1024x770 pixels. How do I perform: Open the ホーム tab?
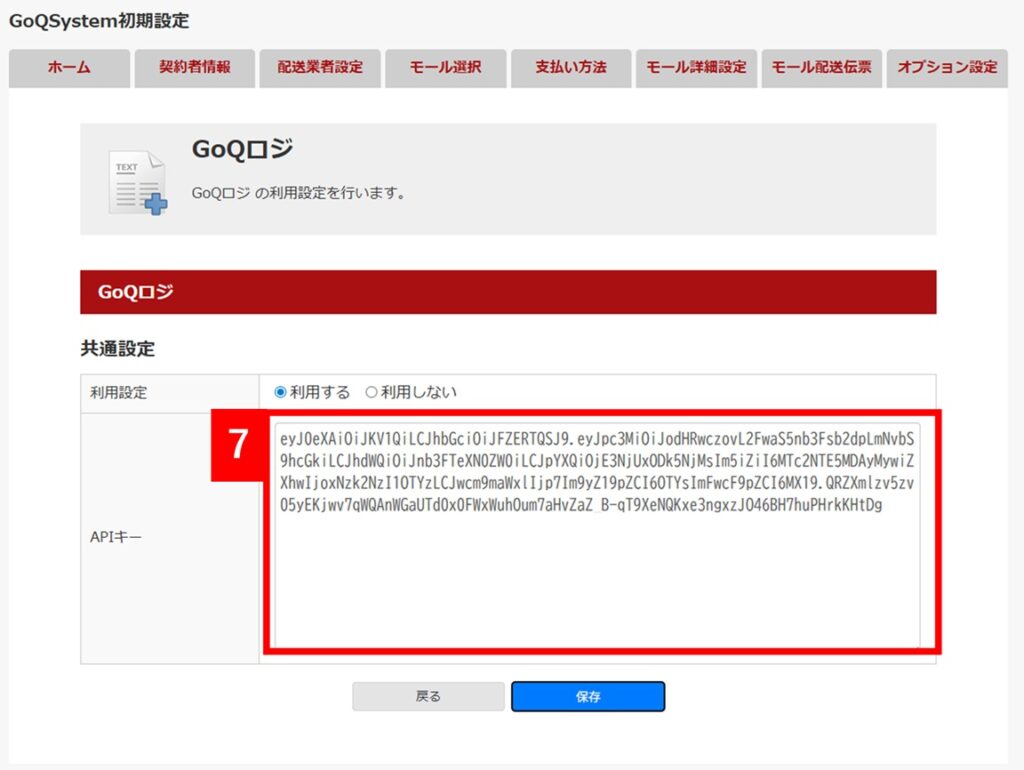(69, 68)
